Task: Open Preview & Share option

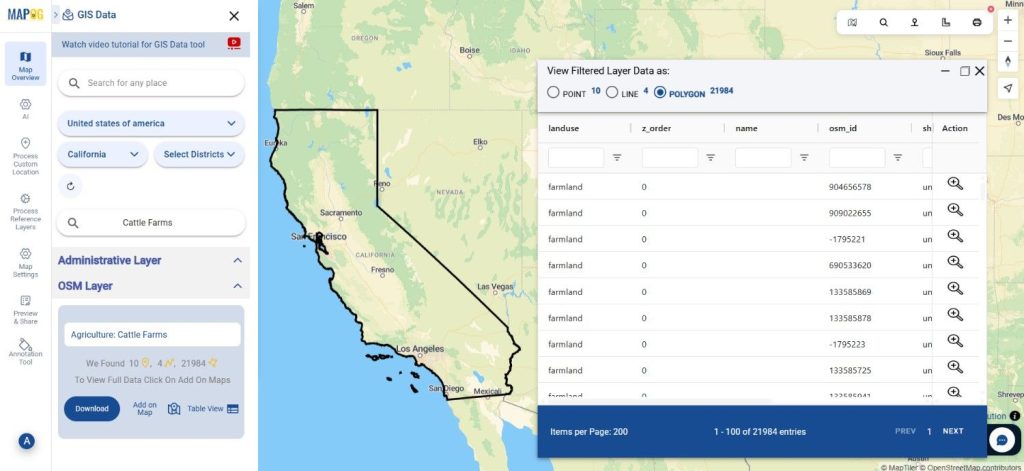Action: click(25, 310)
